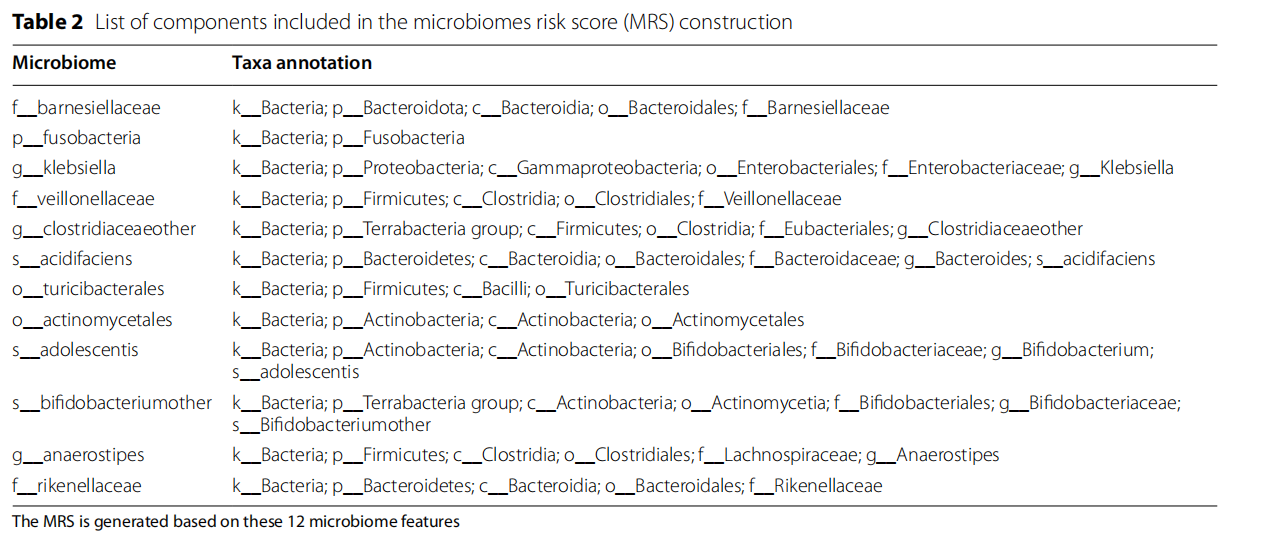This screenshot has width=1269, height=533.
Task: Click the s__acidifaciens row label
Action: 72,259
